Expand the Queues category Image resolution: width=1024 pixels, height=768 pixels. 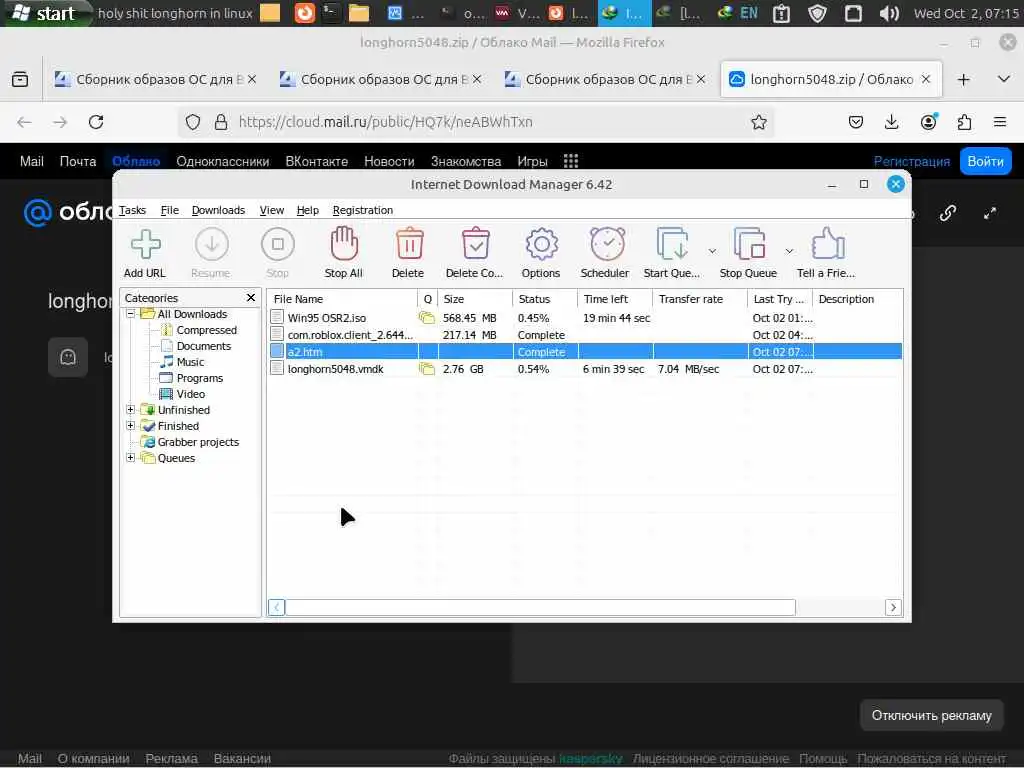(x=131, y=458)
